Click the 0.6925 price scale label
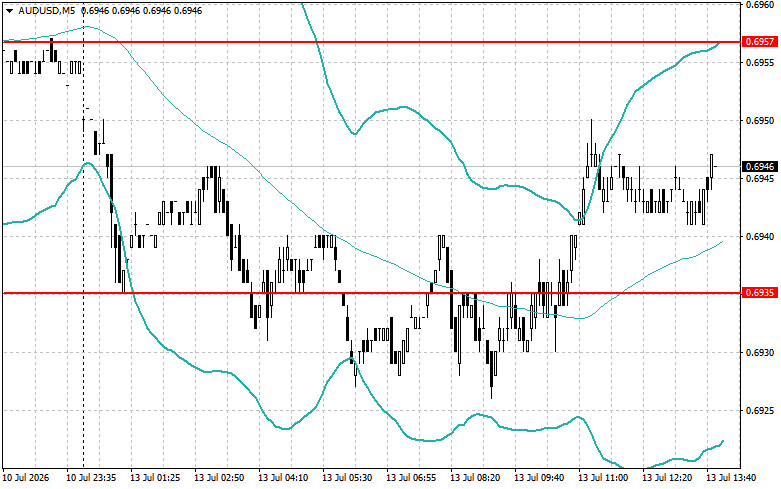 (760, 411)
